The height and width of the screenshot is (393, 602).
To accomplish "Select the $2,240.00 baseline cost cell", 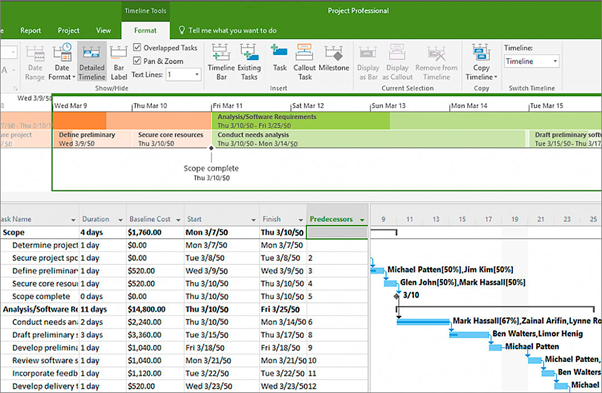I will click(x=155, y=322).
